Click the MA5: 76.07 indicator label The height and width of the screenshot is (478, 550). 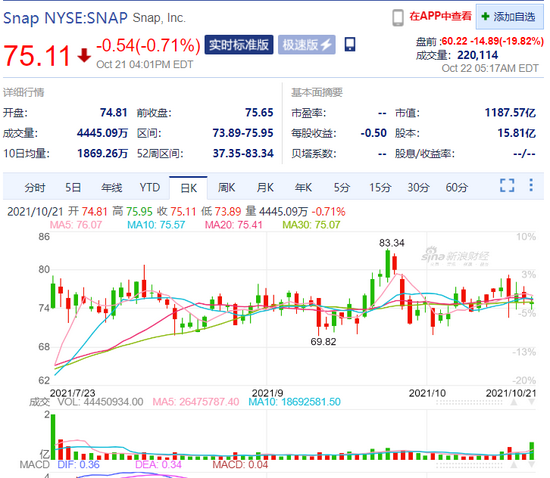[76, 225]
